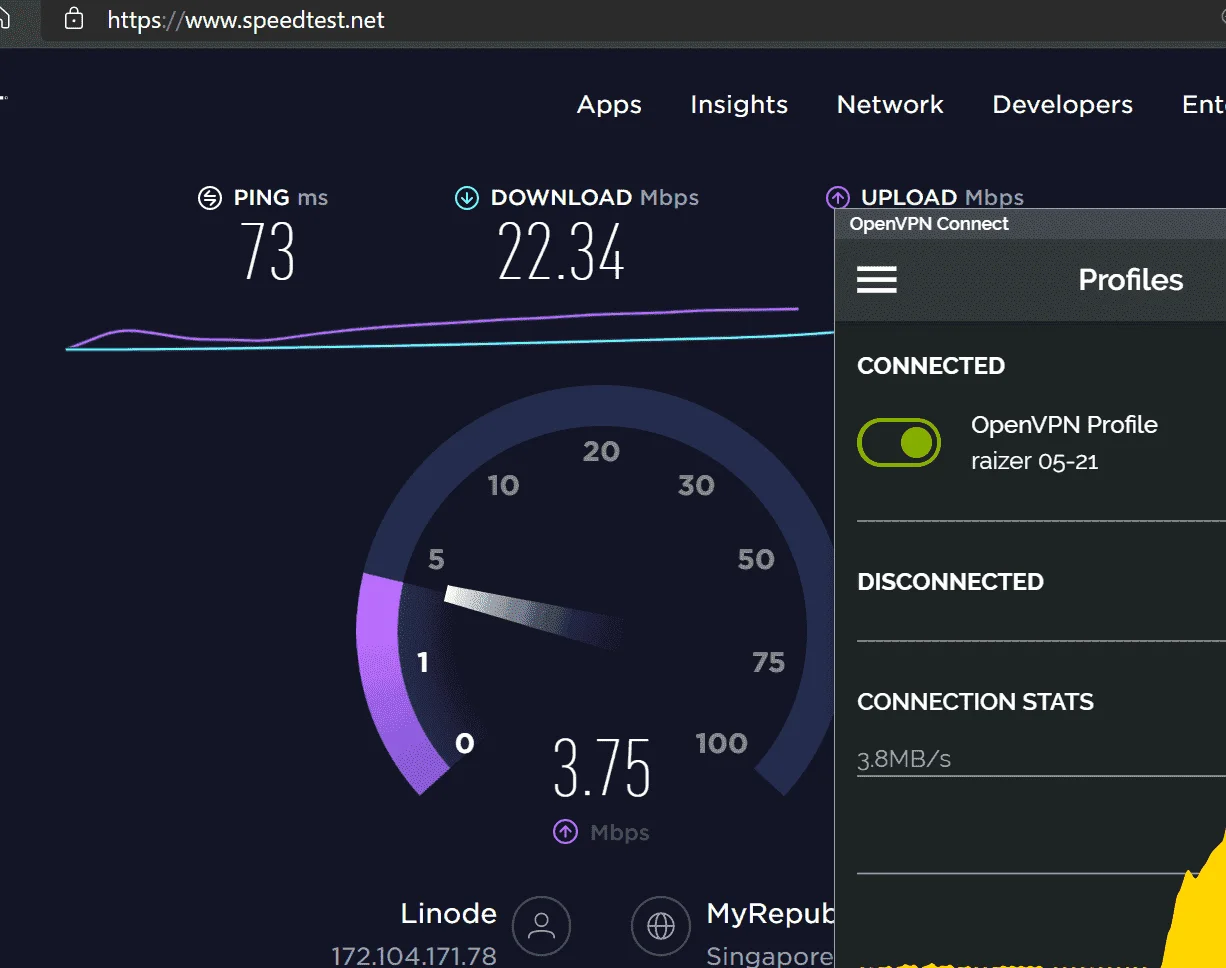The image size is (1226, 968).
Task: Open the Insights menu item
Action: [739, 105]
